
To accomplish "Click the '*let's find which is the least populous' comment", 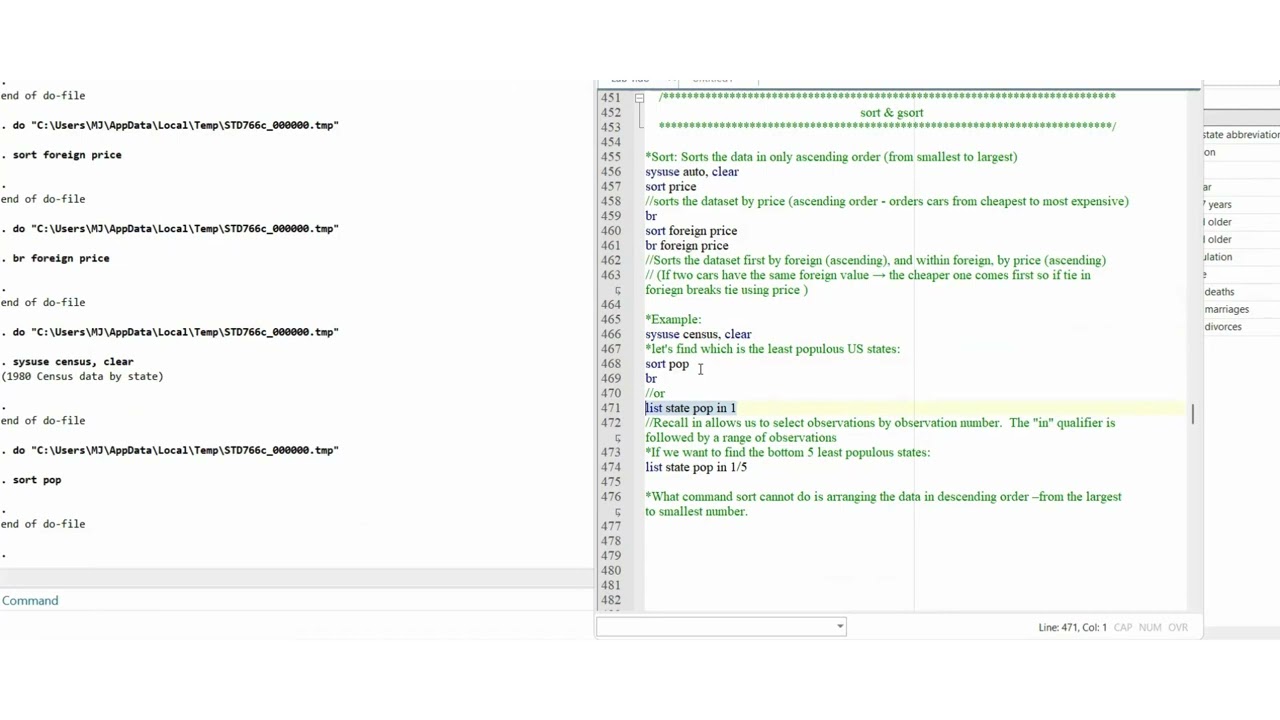I will (772, 349).
